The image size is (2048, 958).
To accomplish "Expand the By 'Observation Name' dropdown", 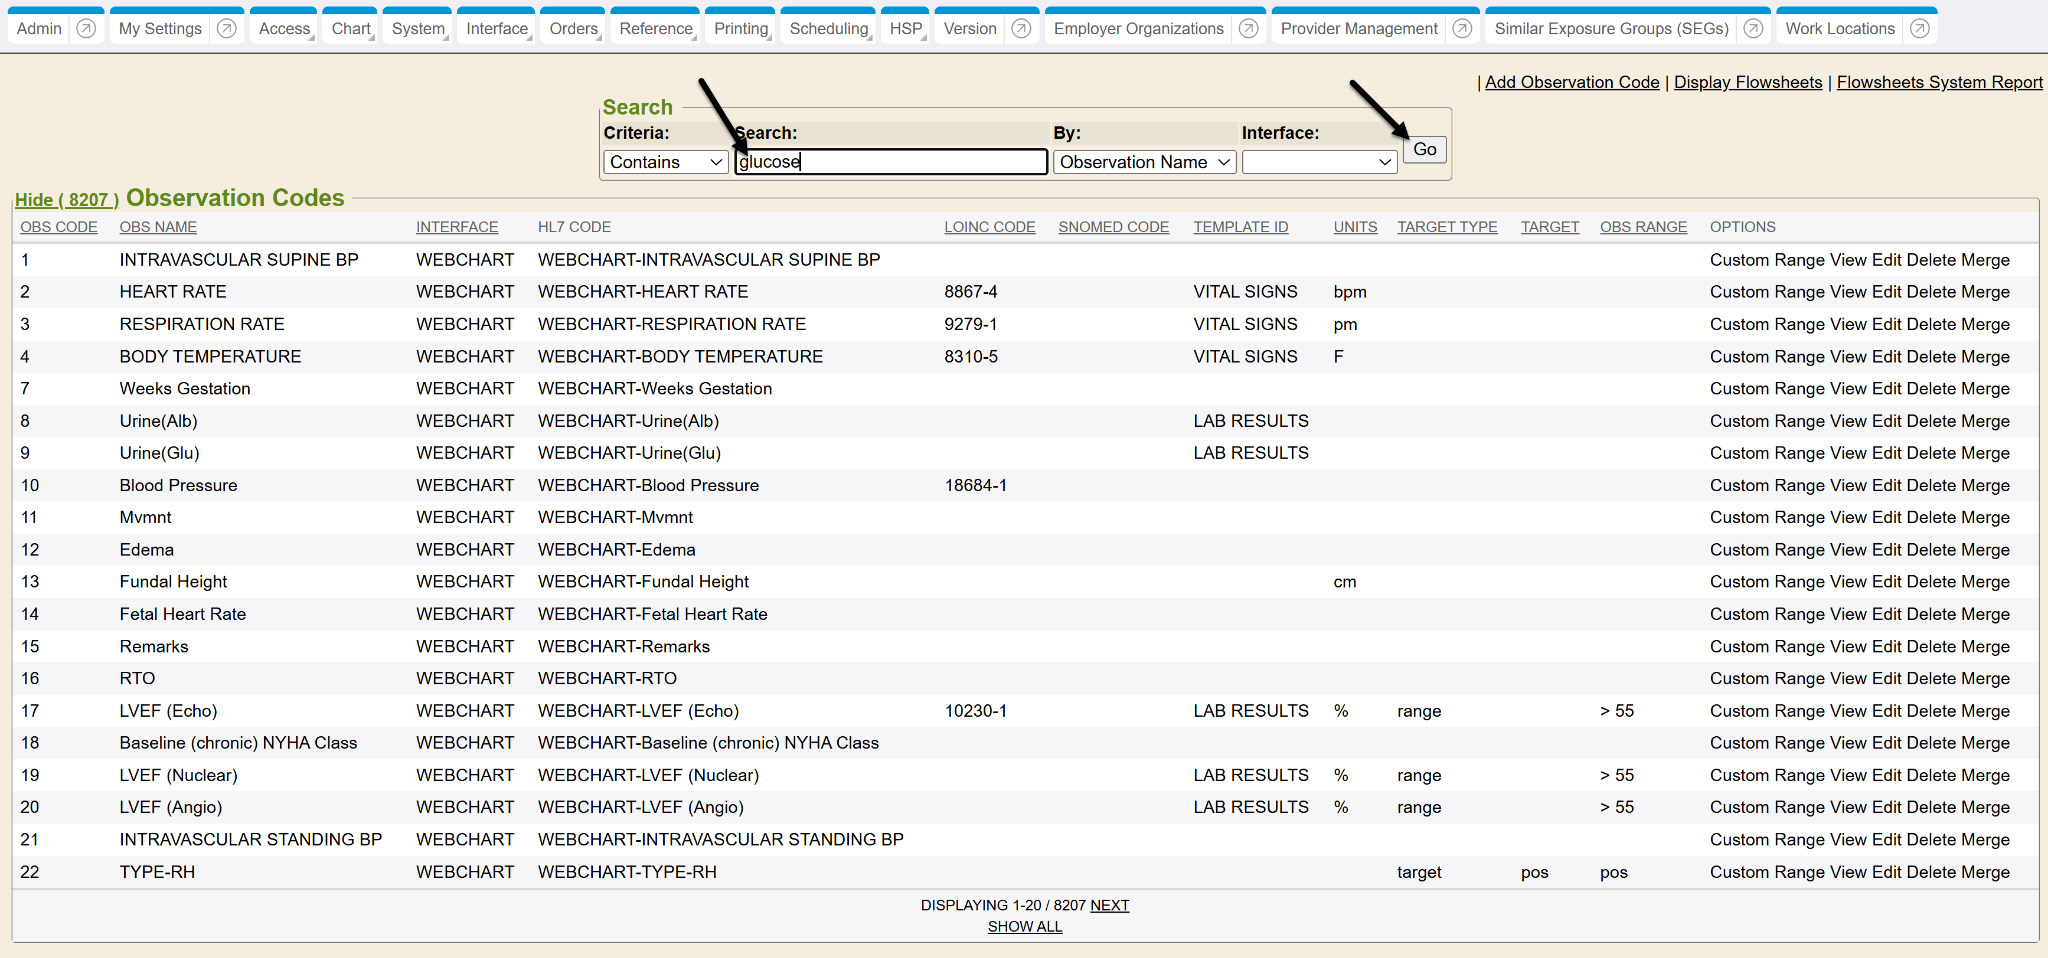I will point(1144,162).
